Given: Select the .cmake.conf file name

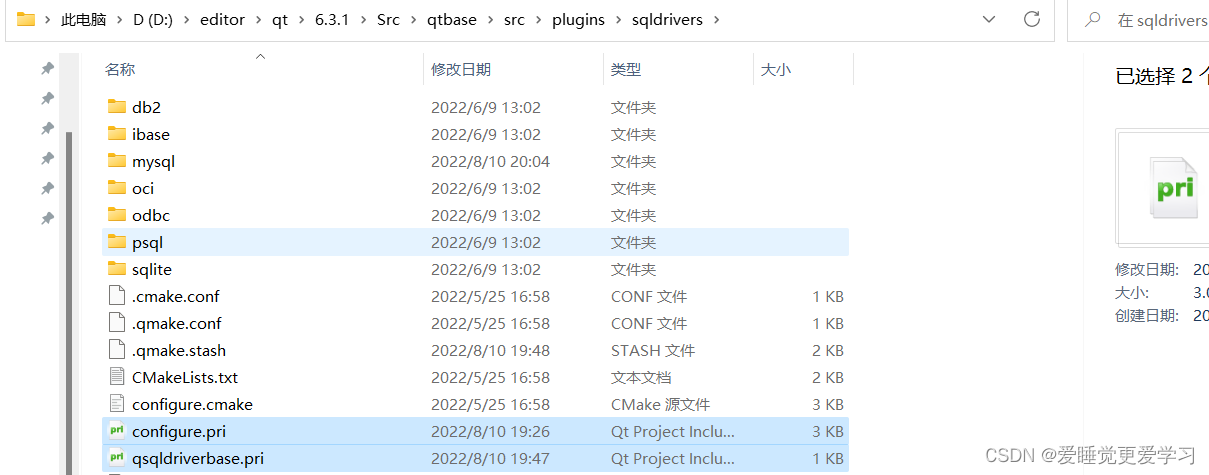Looking at the screenshot, I should 176,296.
